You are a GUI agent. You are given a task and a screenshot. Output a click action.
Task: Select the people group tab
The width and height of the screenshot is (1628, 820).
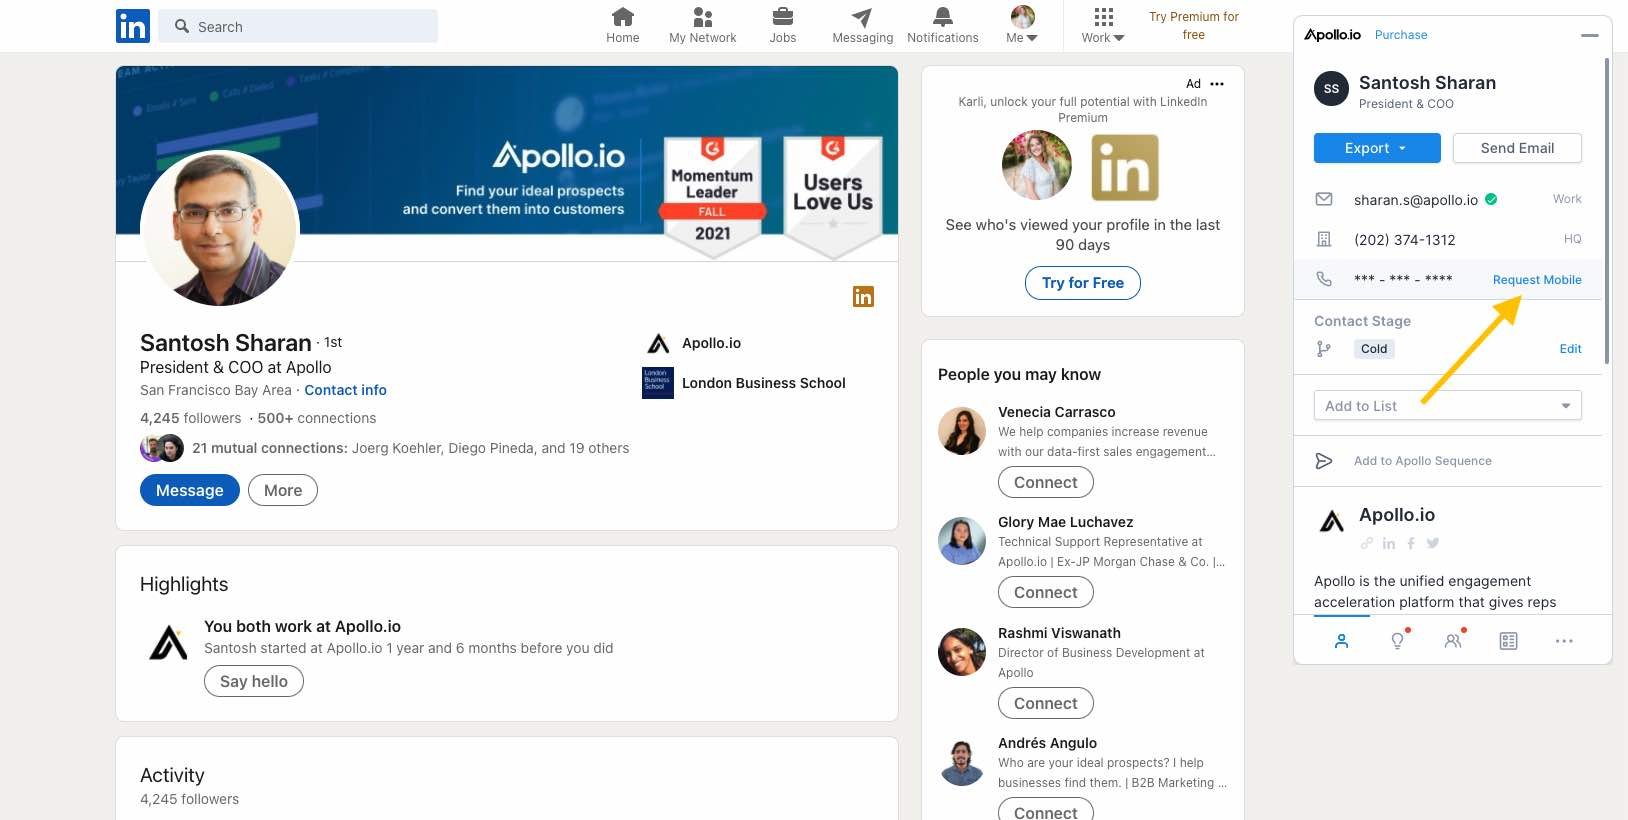[x=1453, y=641]
